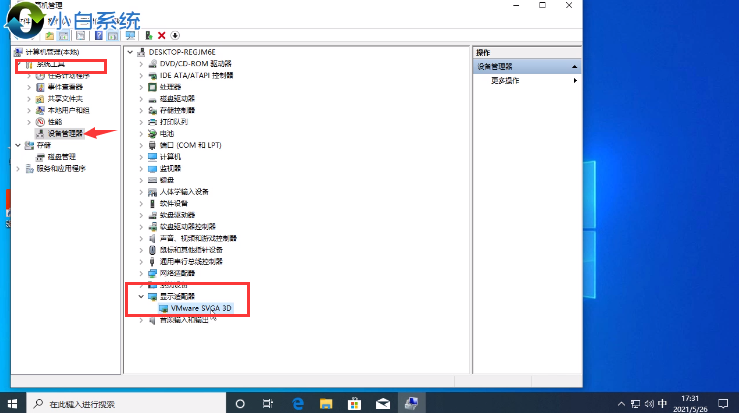Open the notification center icon
The width and height of the screenshot is (739, 413).
(x=723, y=404)
